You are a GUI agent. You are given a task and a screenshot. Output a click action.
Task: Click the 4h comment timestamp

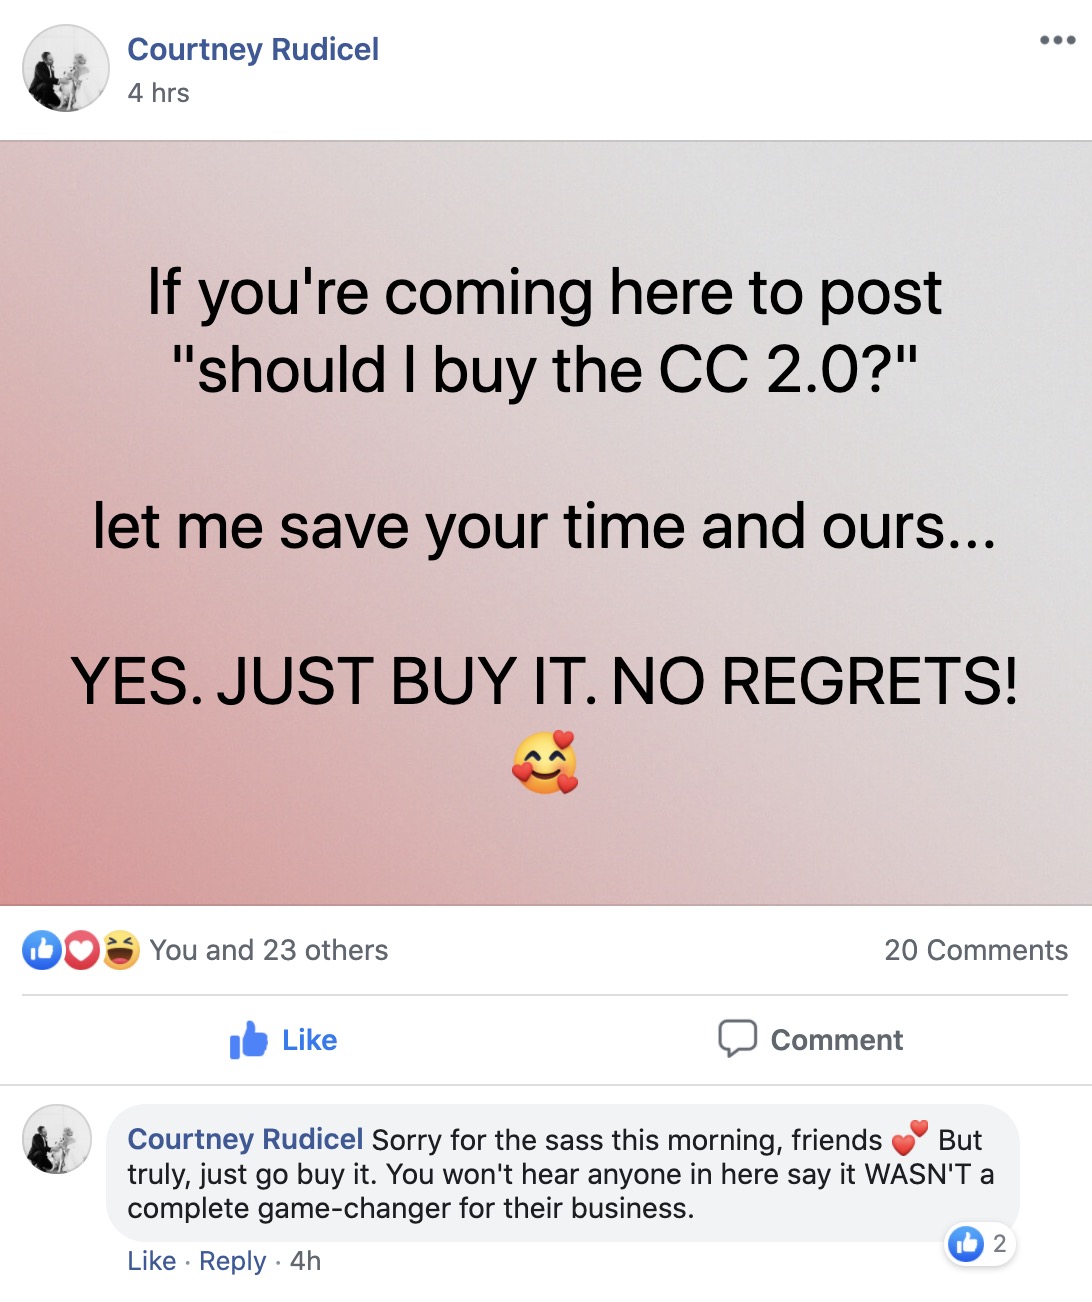click(305, 1261)
